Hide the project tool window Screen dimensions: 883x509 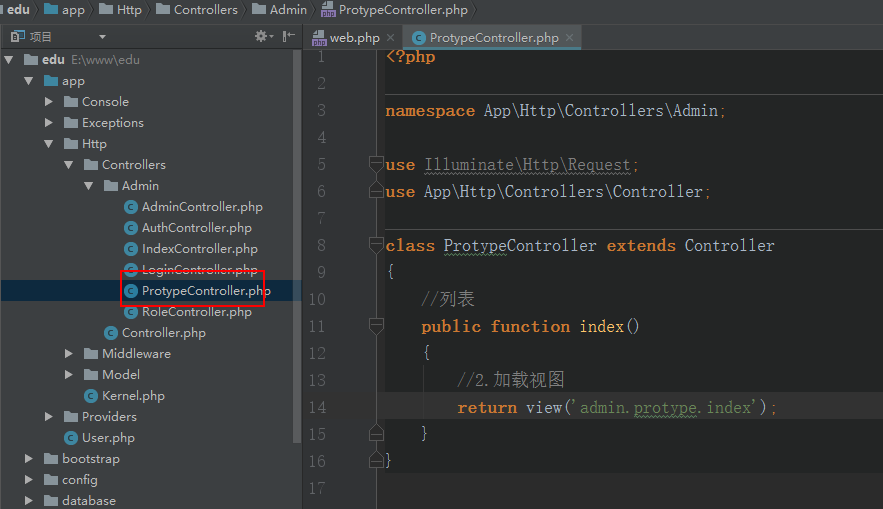[289, 36]
